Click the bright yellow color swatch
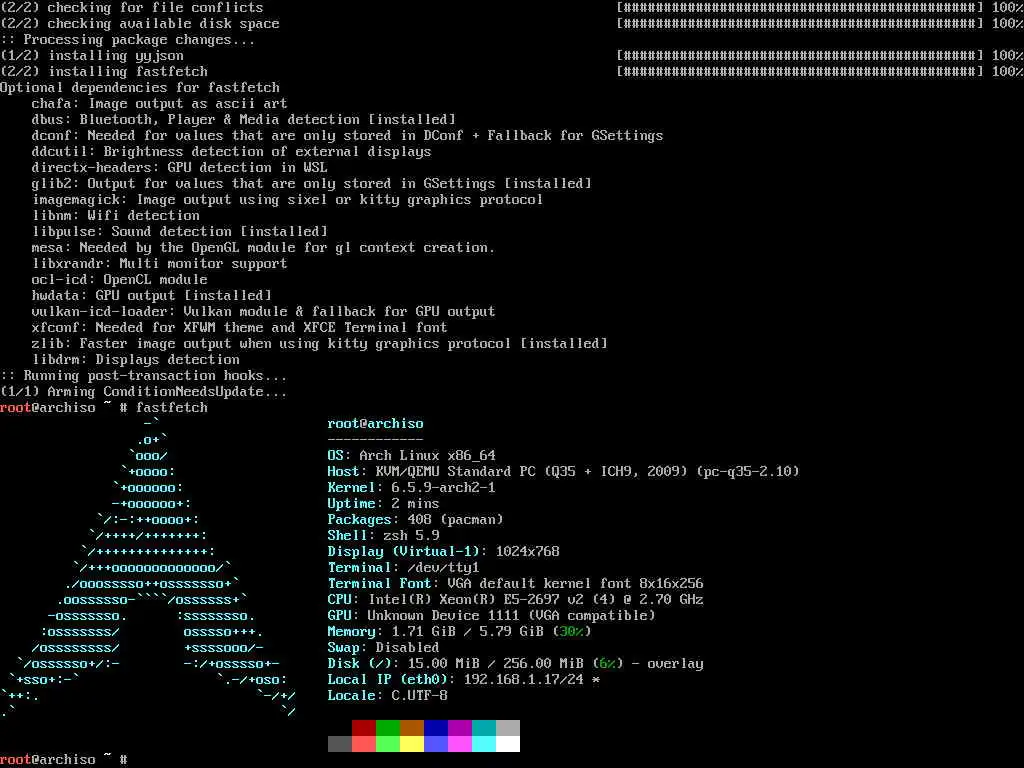This screenshot has width=1024, height=768. [412, 744]
